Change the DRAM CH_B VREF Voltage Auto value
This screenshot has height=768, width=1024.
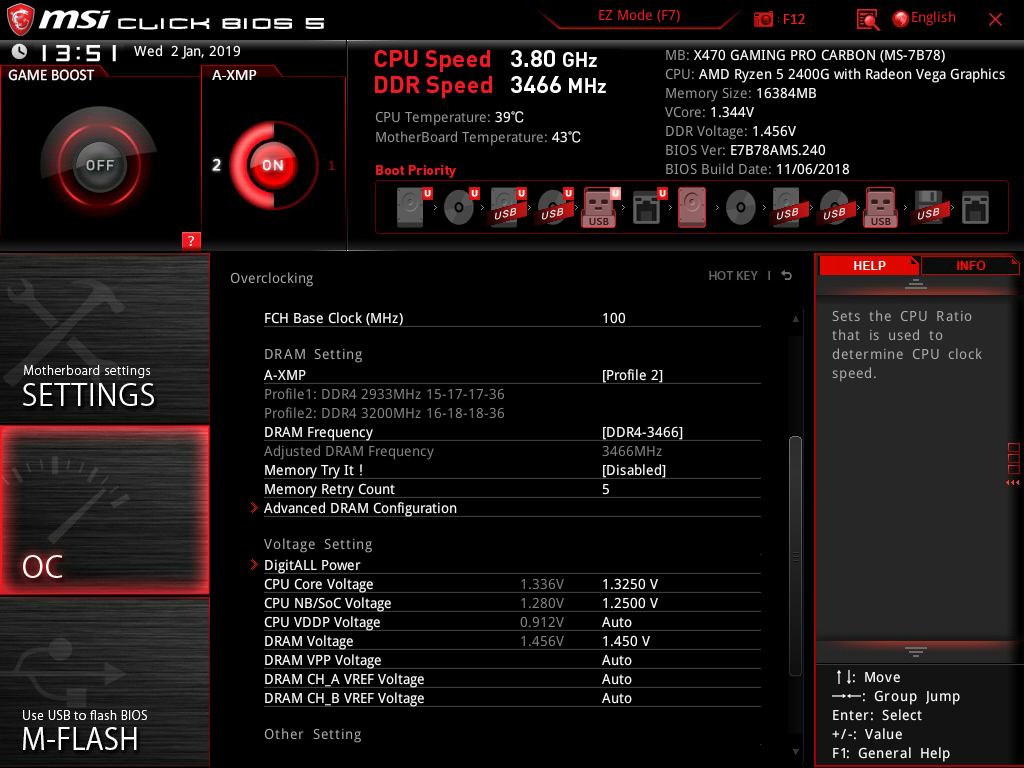click(x=616, y=698)
